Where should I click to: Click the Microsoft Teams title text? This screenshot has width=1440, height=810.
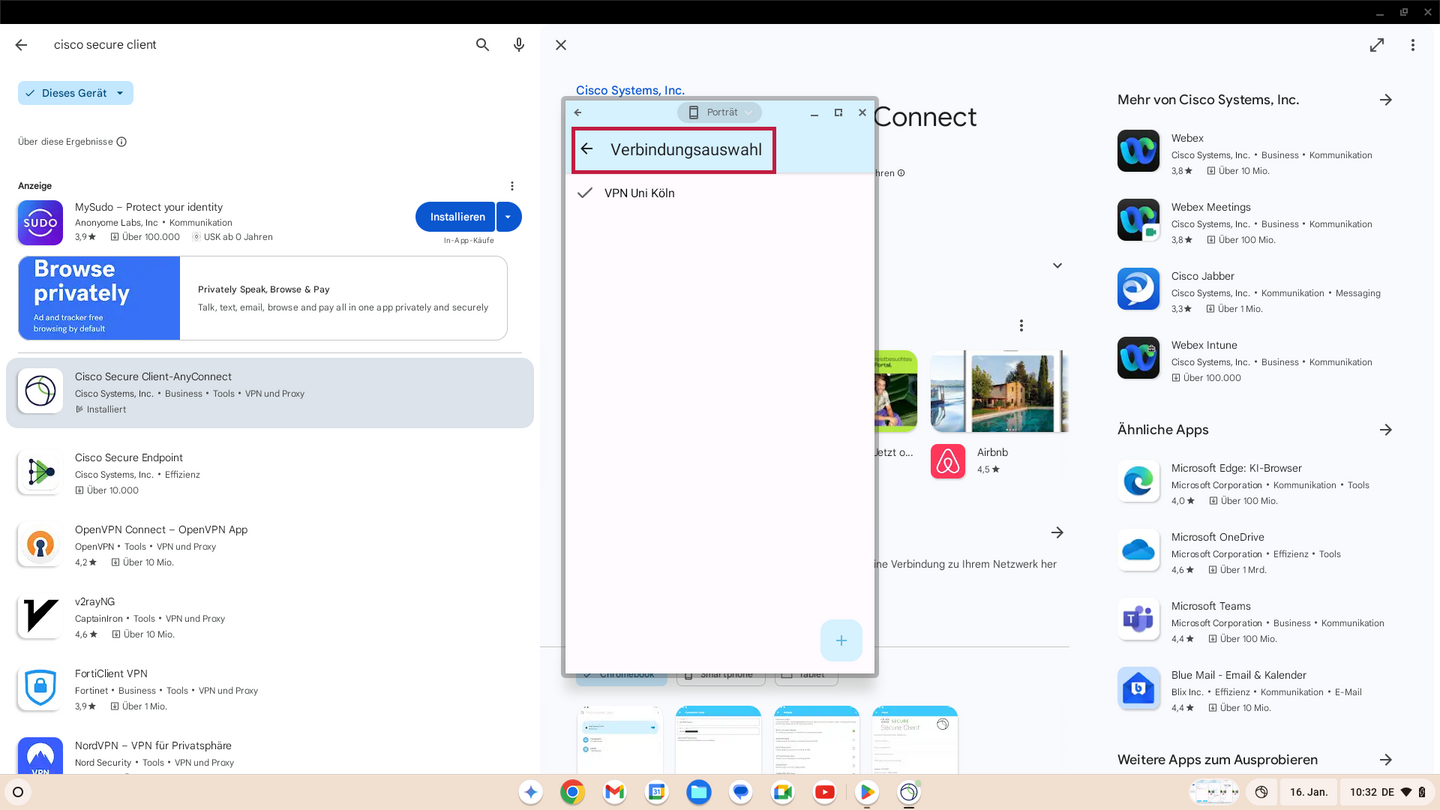click(1211, 606)
